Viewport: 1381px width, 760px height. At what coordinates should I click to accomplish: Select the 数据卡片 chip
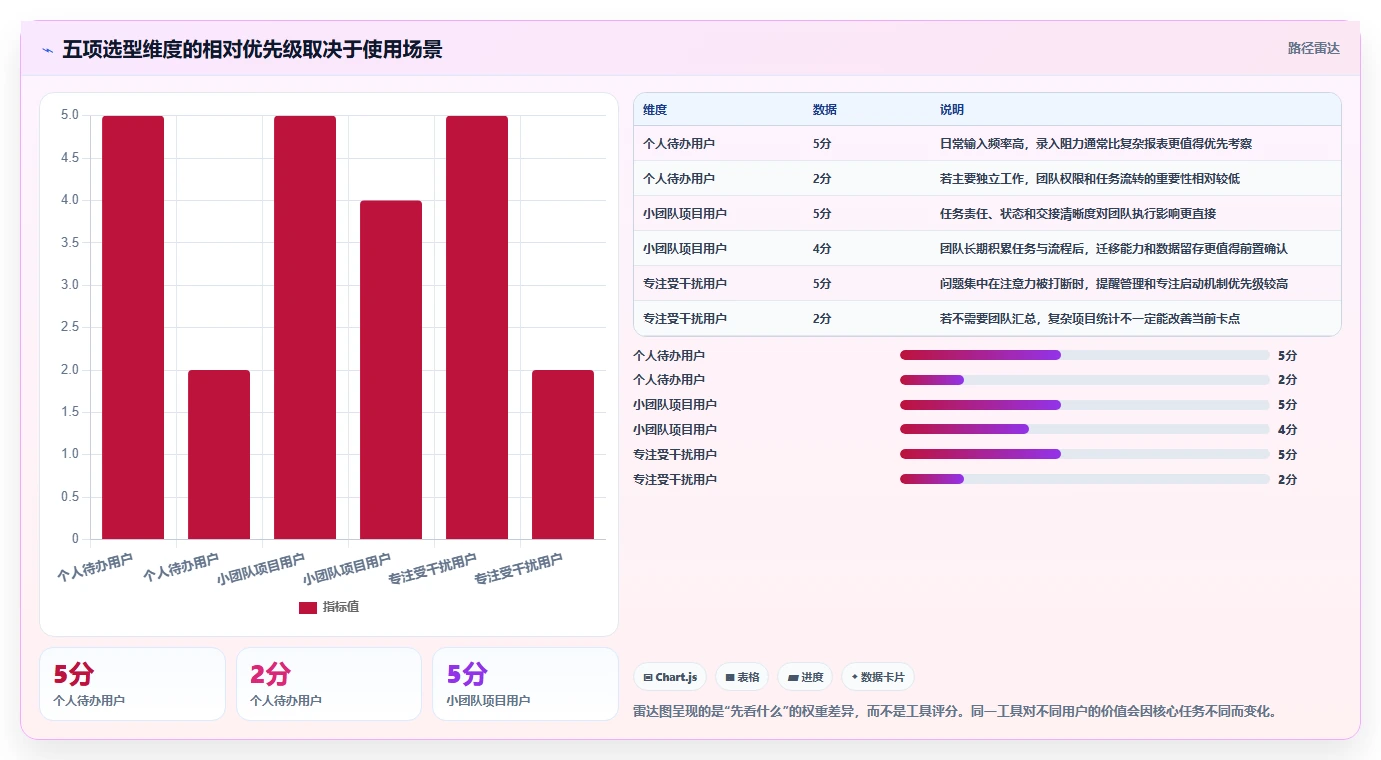(878, 677)
